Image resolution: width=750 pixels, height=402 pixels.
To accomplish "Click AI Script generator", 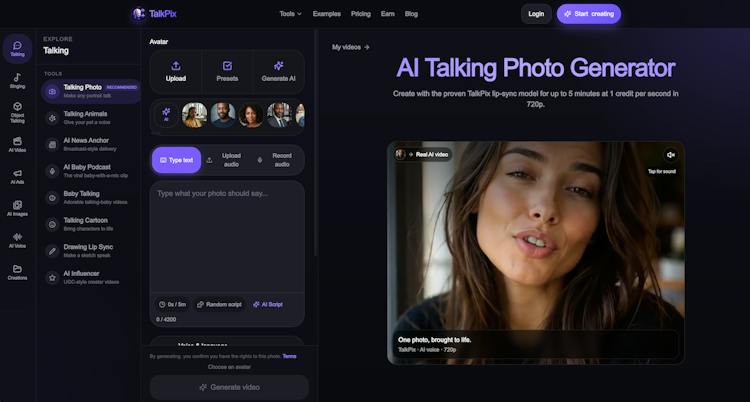I will (x=268, y=304).
